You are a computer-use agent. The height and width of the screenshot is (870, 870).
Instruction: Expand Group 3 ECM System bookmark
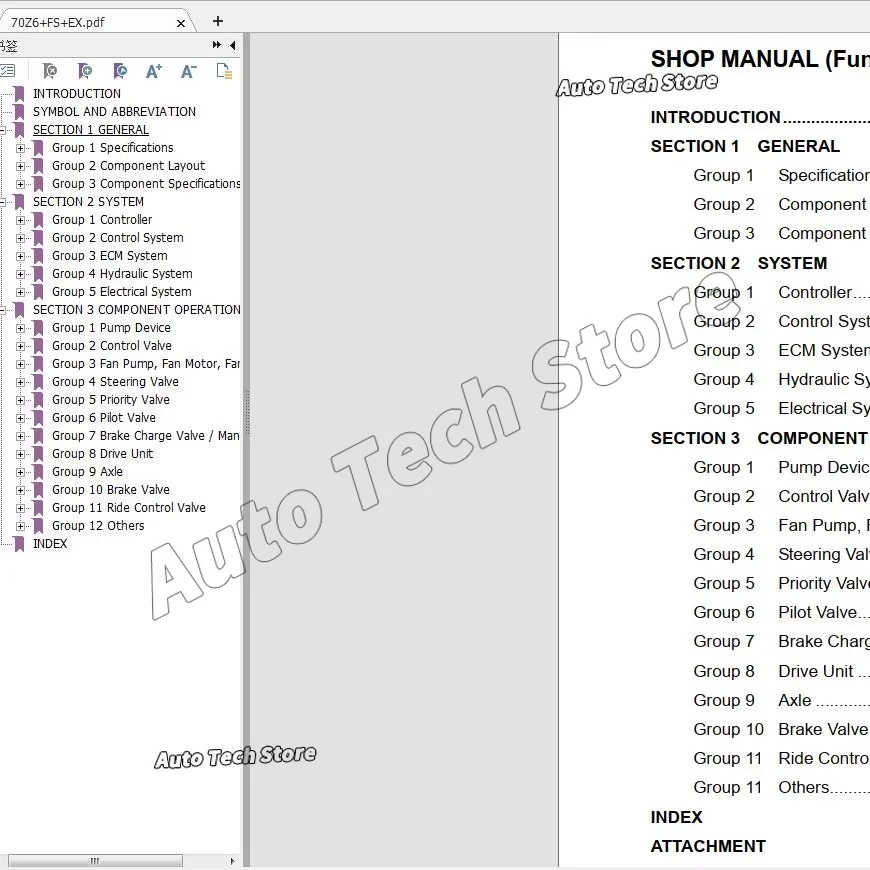point(21,256)
